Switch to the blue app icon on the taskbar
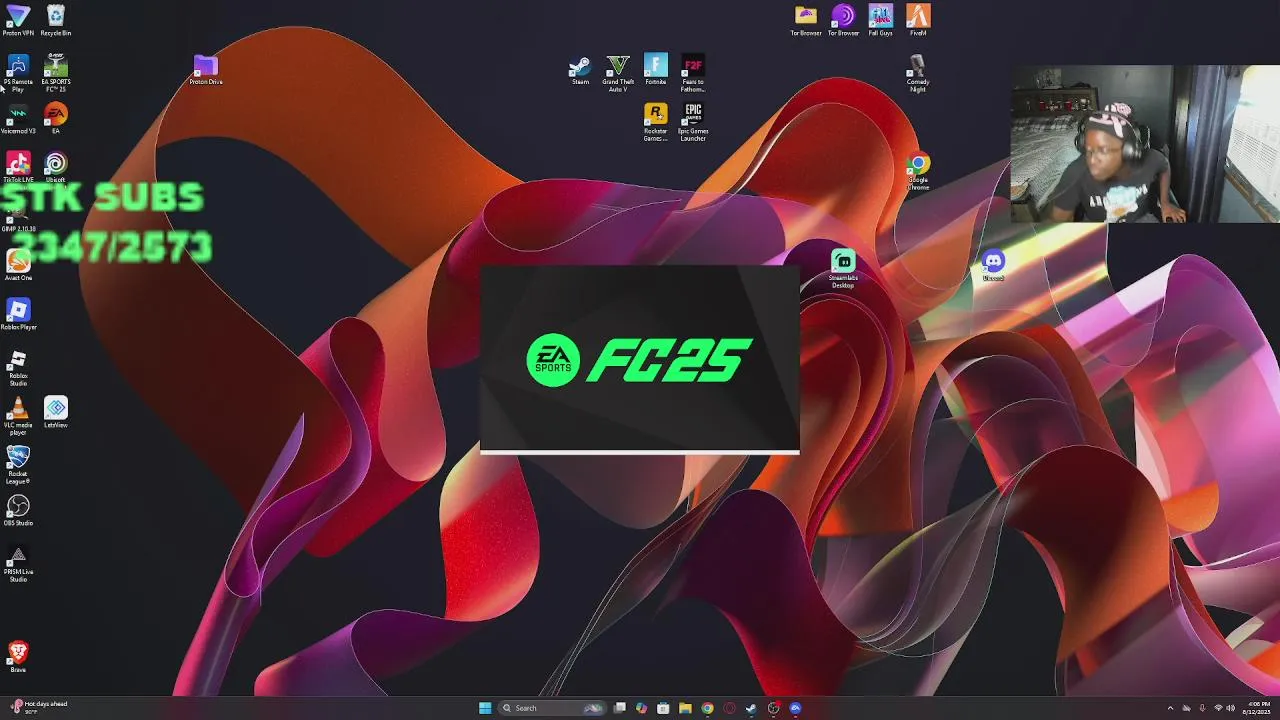The width and height of the screenshot is (1280, 720). [795, 708]
